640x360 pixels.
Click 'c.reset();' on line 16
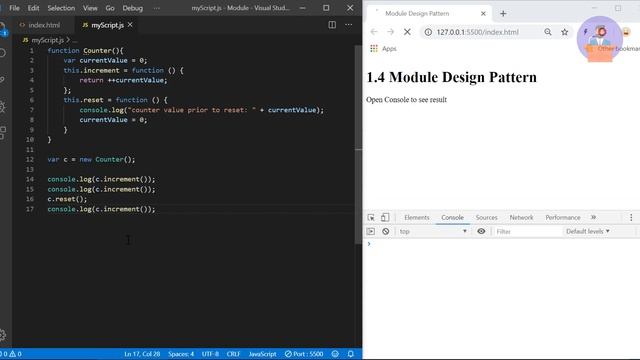click(67, 199)
